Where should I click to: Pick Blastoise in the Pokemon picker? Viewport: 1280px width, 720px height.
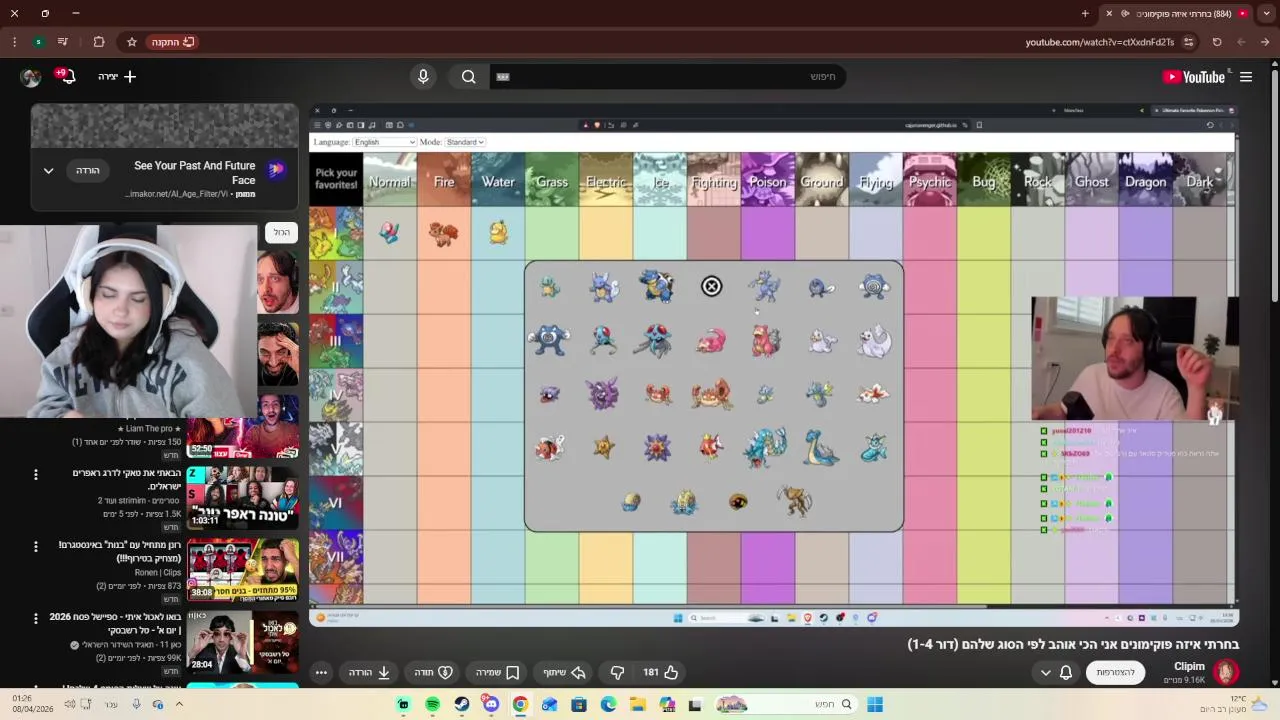coord(657,286)
